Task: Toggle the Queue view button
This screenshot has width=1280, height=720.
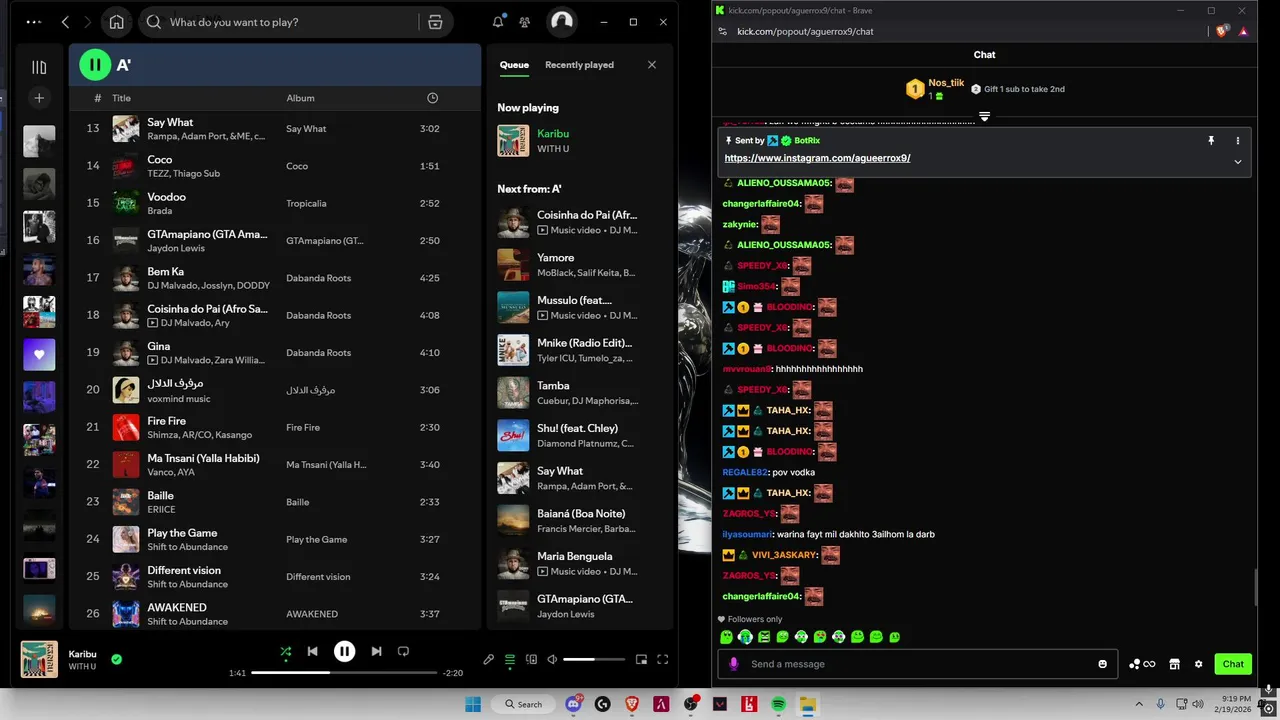Action: pos(510,660)
